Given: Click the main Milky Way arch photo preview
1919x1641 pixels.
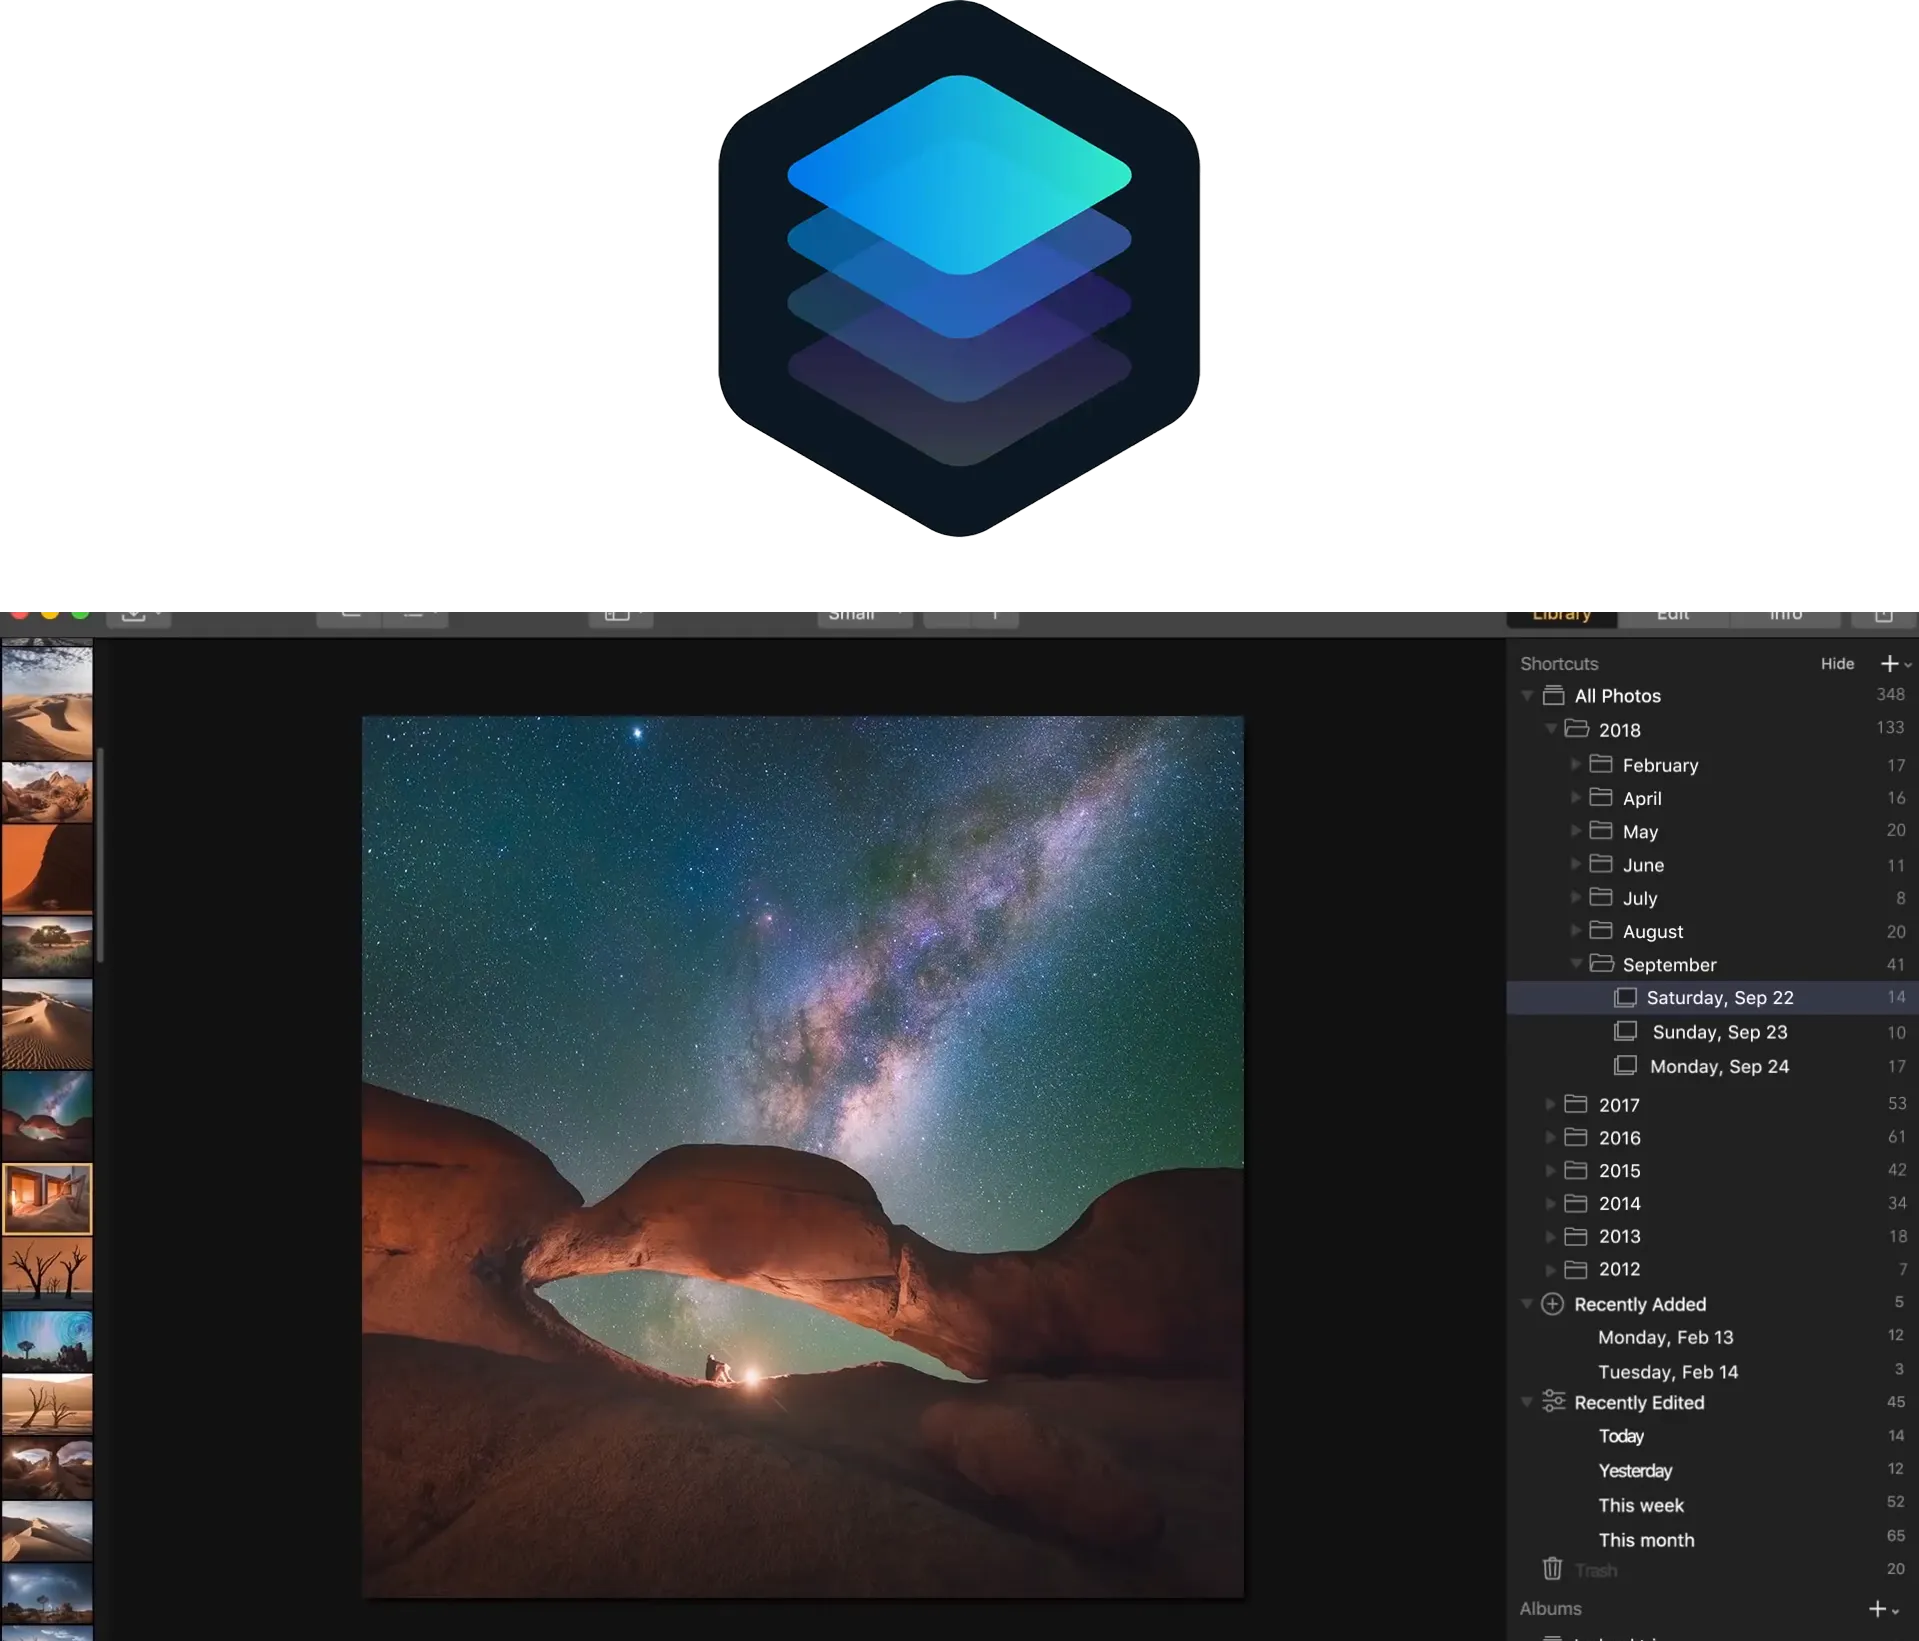Looking at the screenshot, I should click(x=803, y=1156).
